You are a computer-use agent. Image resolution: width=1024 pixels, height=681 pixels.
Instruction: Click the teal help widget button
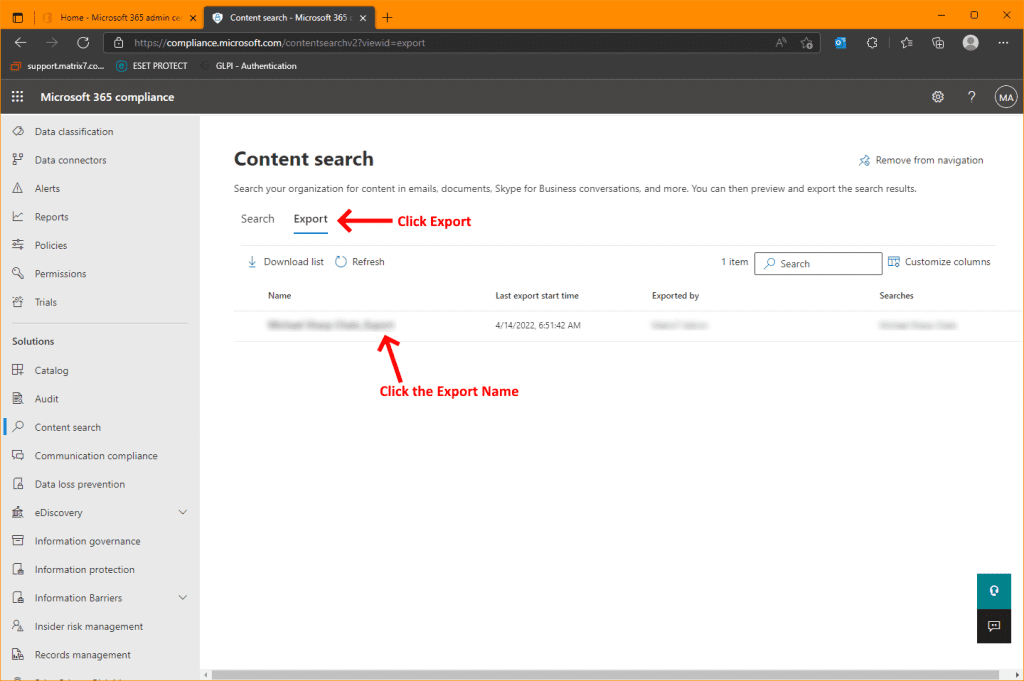pos(994,591)
